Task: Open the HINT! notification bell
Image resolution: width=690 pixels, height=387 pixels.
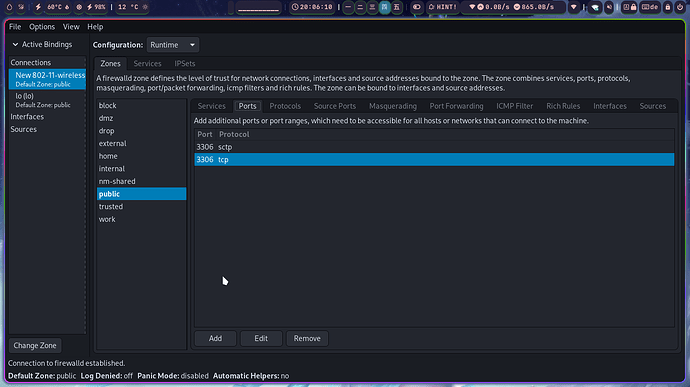Action: click(442, 7)
